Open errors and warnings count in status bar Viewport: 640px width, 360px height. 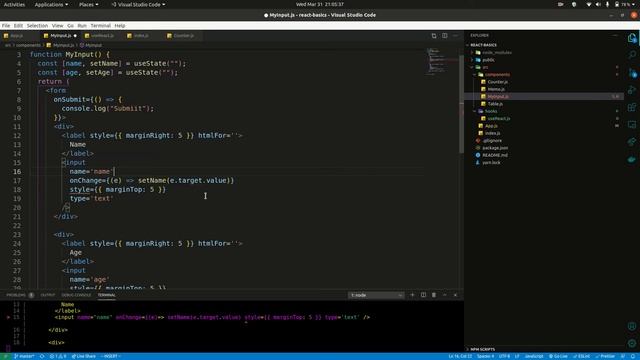pyautogui.click(x=58, y=356)
